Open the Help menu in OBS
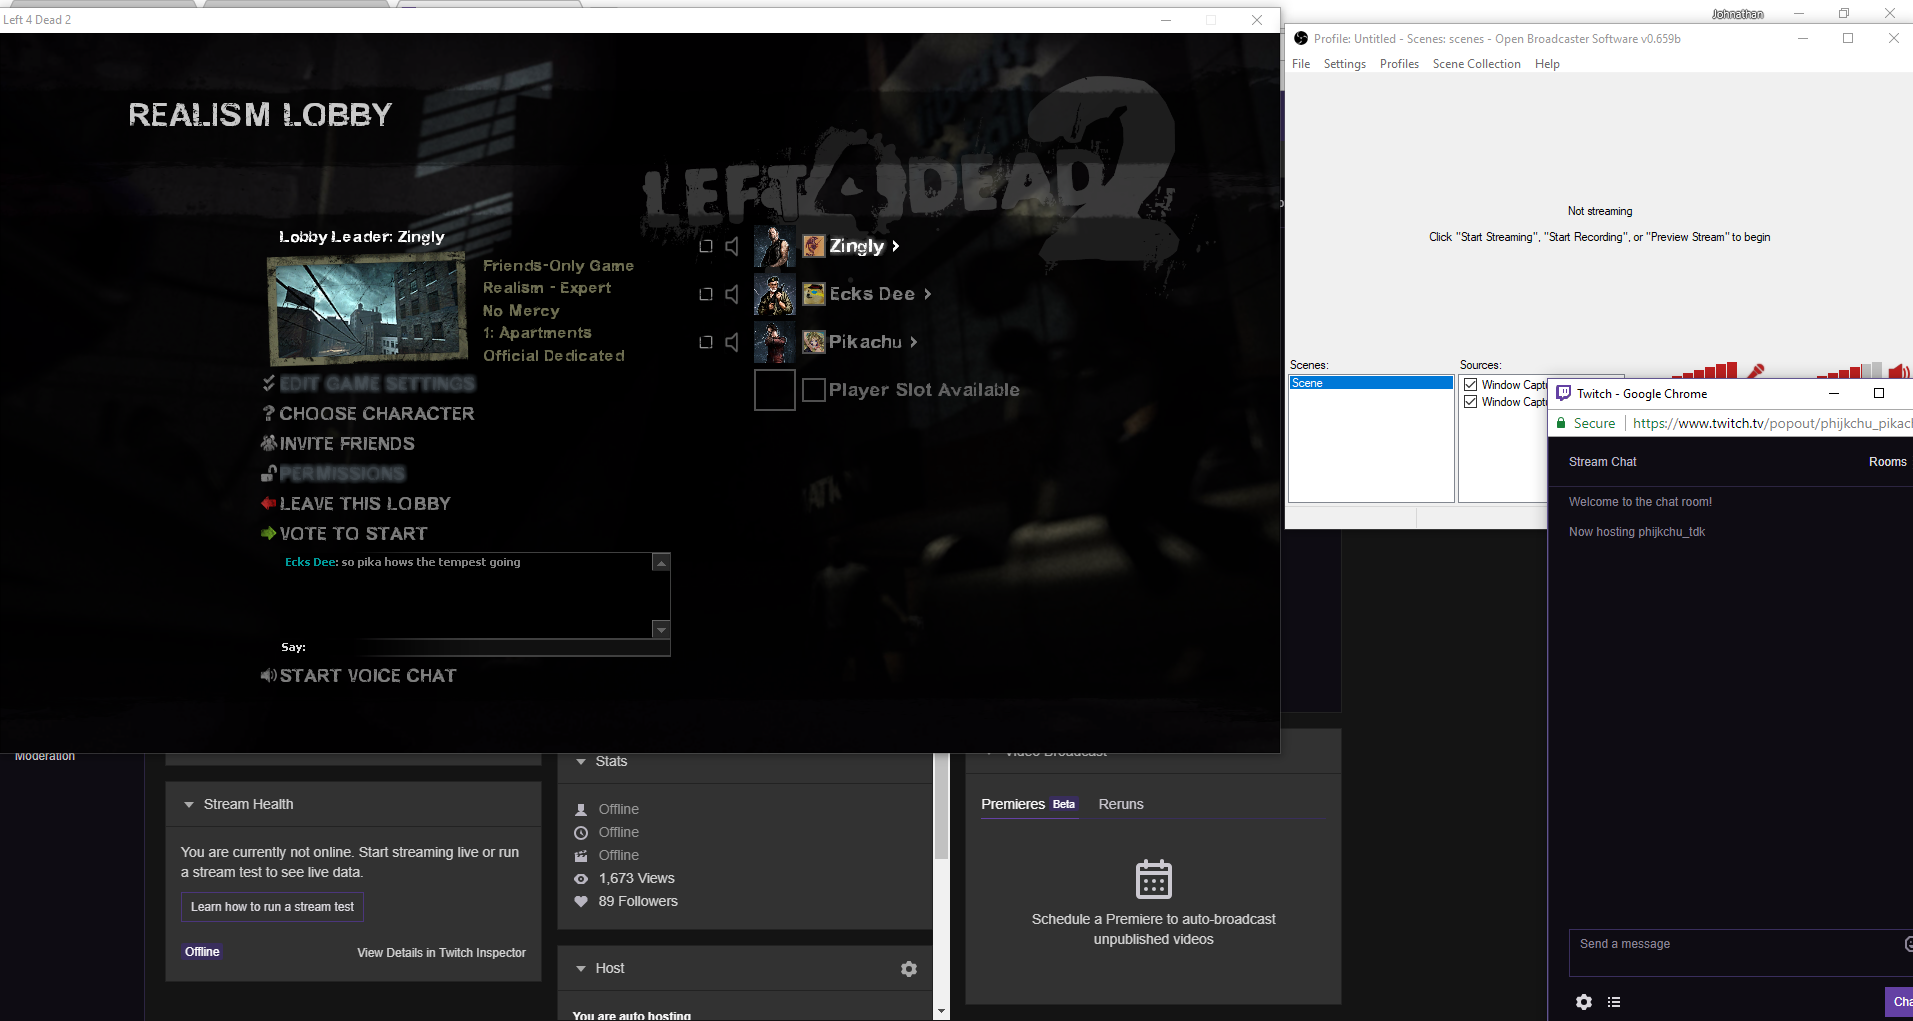1913x1021 pixels. coord(1548,64)
